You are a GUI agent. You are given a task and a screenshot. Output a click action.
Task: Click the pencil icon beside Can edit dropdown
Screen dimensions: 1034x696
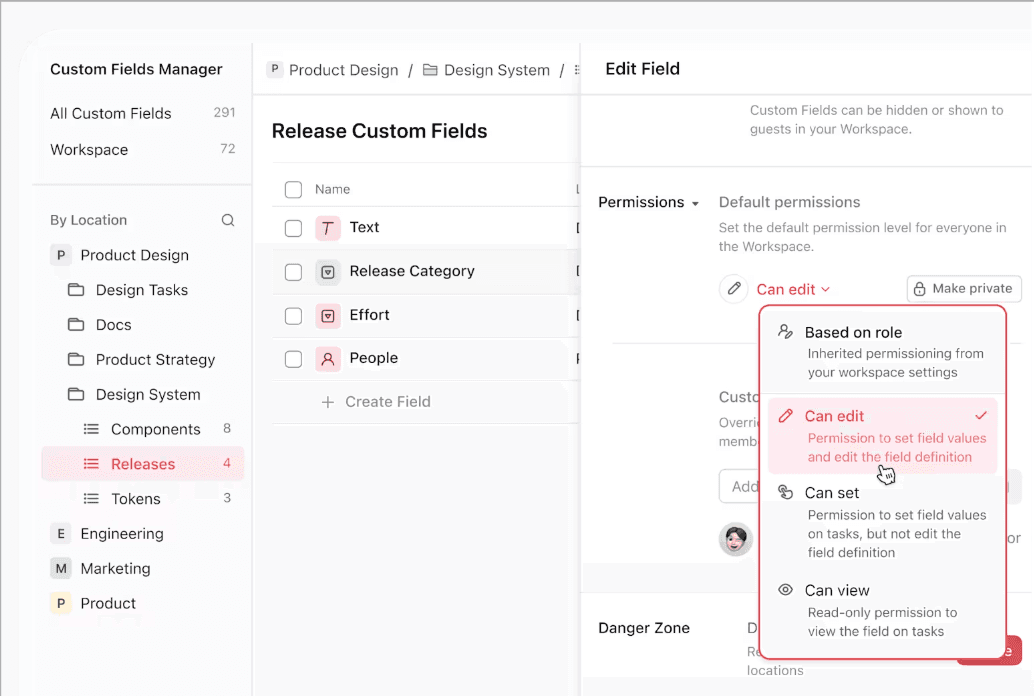(x=733, y=289)
